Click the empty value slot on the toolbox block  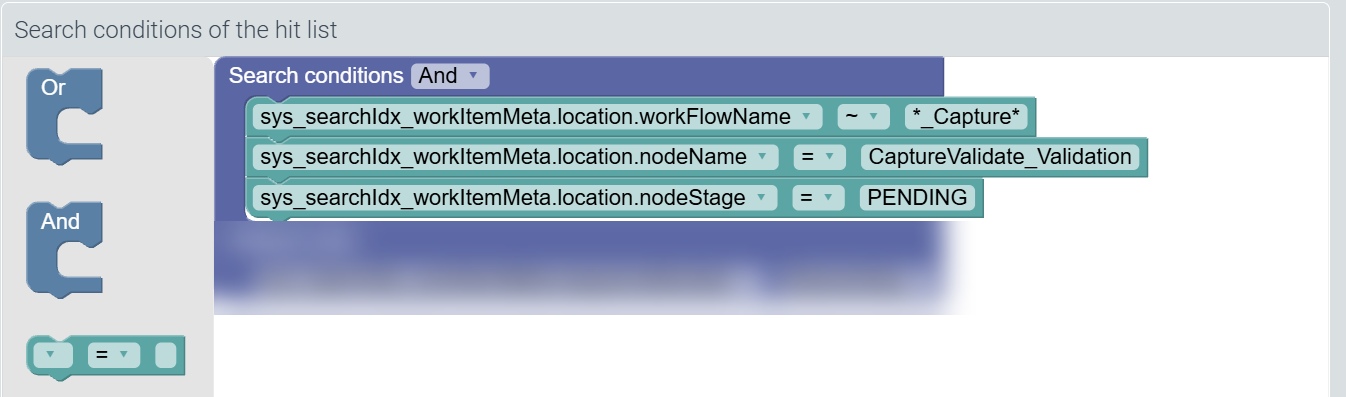(166, 354)
